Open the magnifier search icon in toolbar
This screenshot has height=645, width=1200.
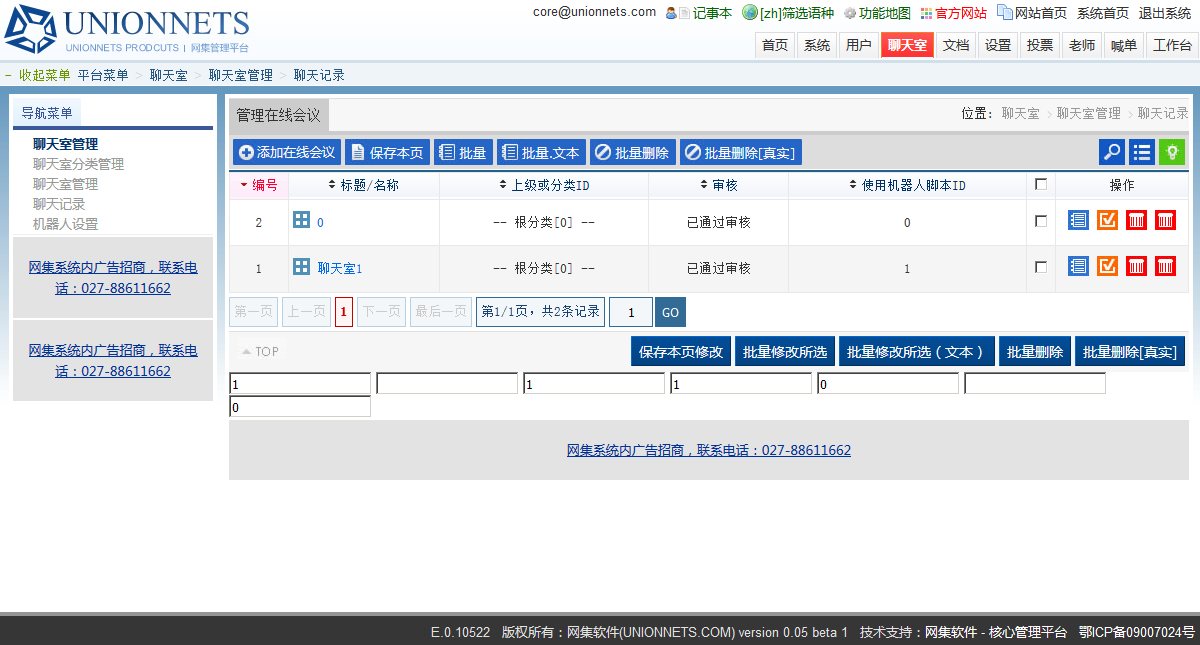click(x=1111, y=152)
